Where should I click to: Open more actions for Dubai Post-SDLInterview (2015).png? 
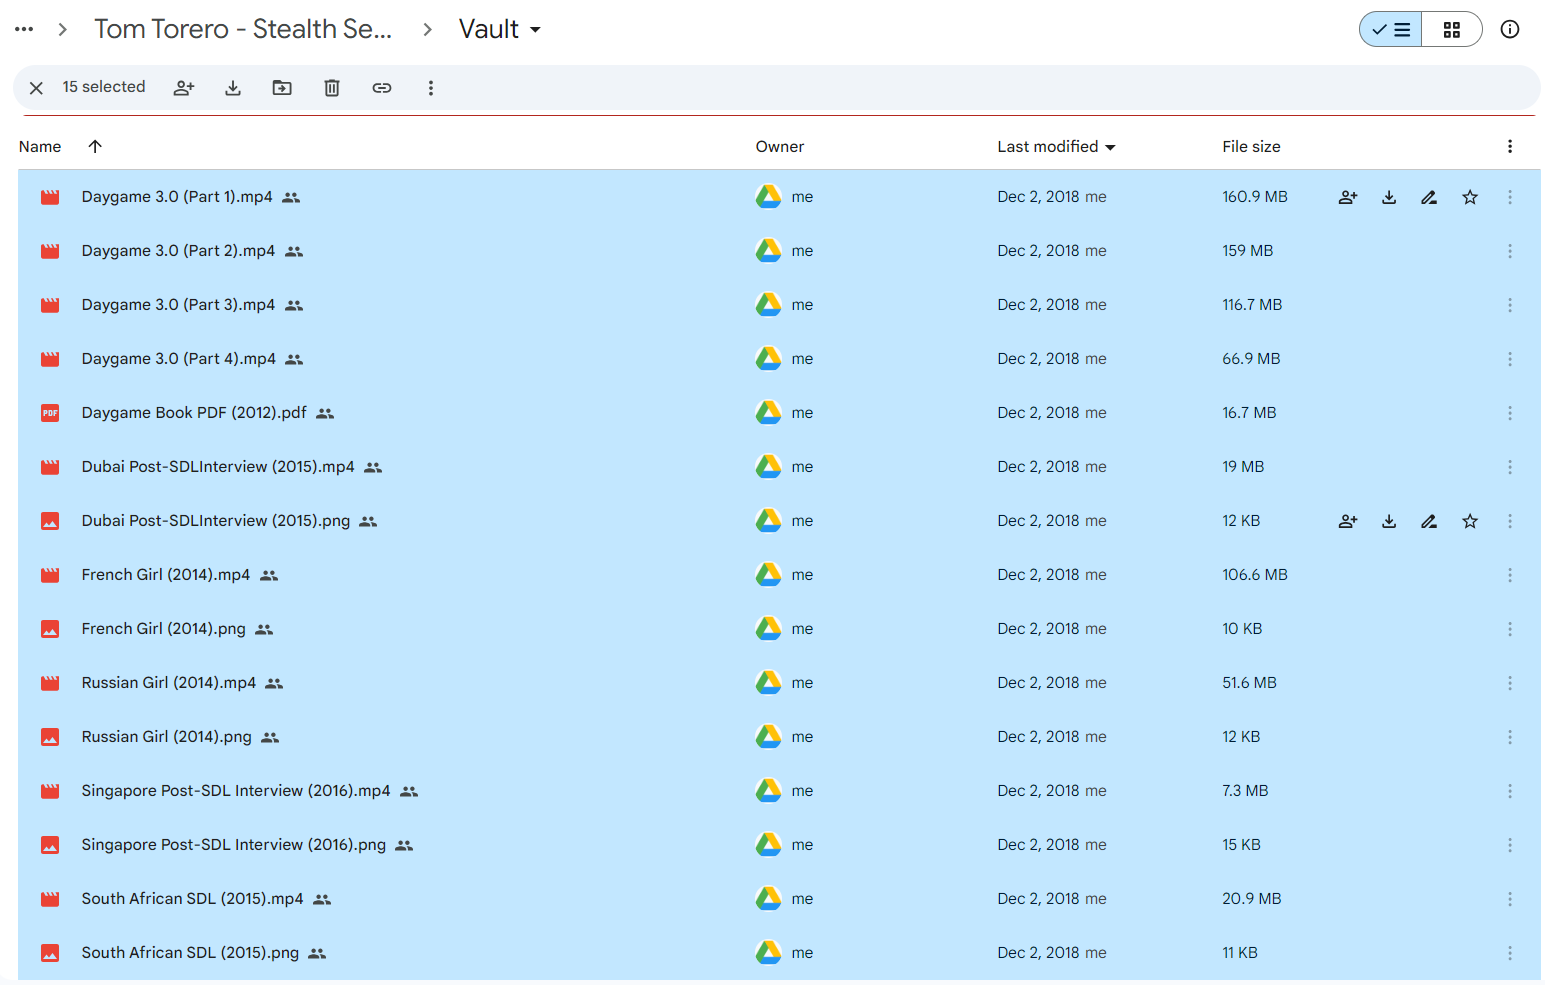click(x=1510, y=521)
